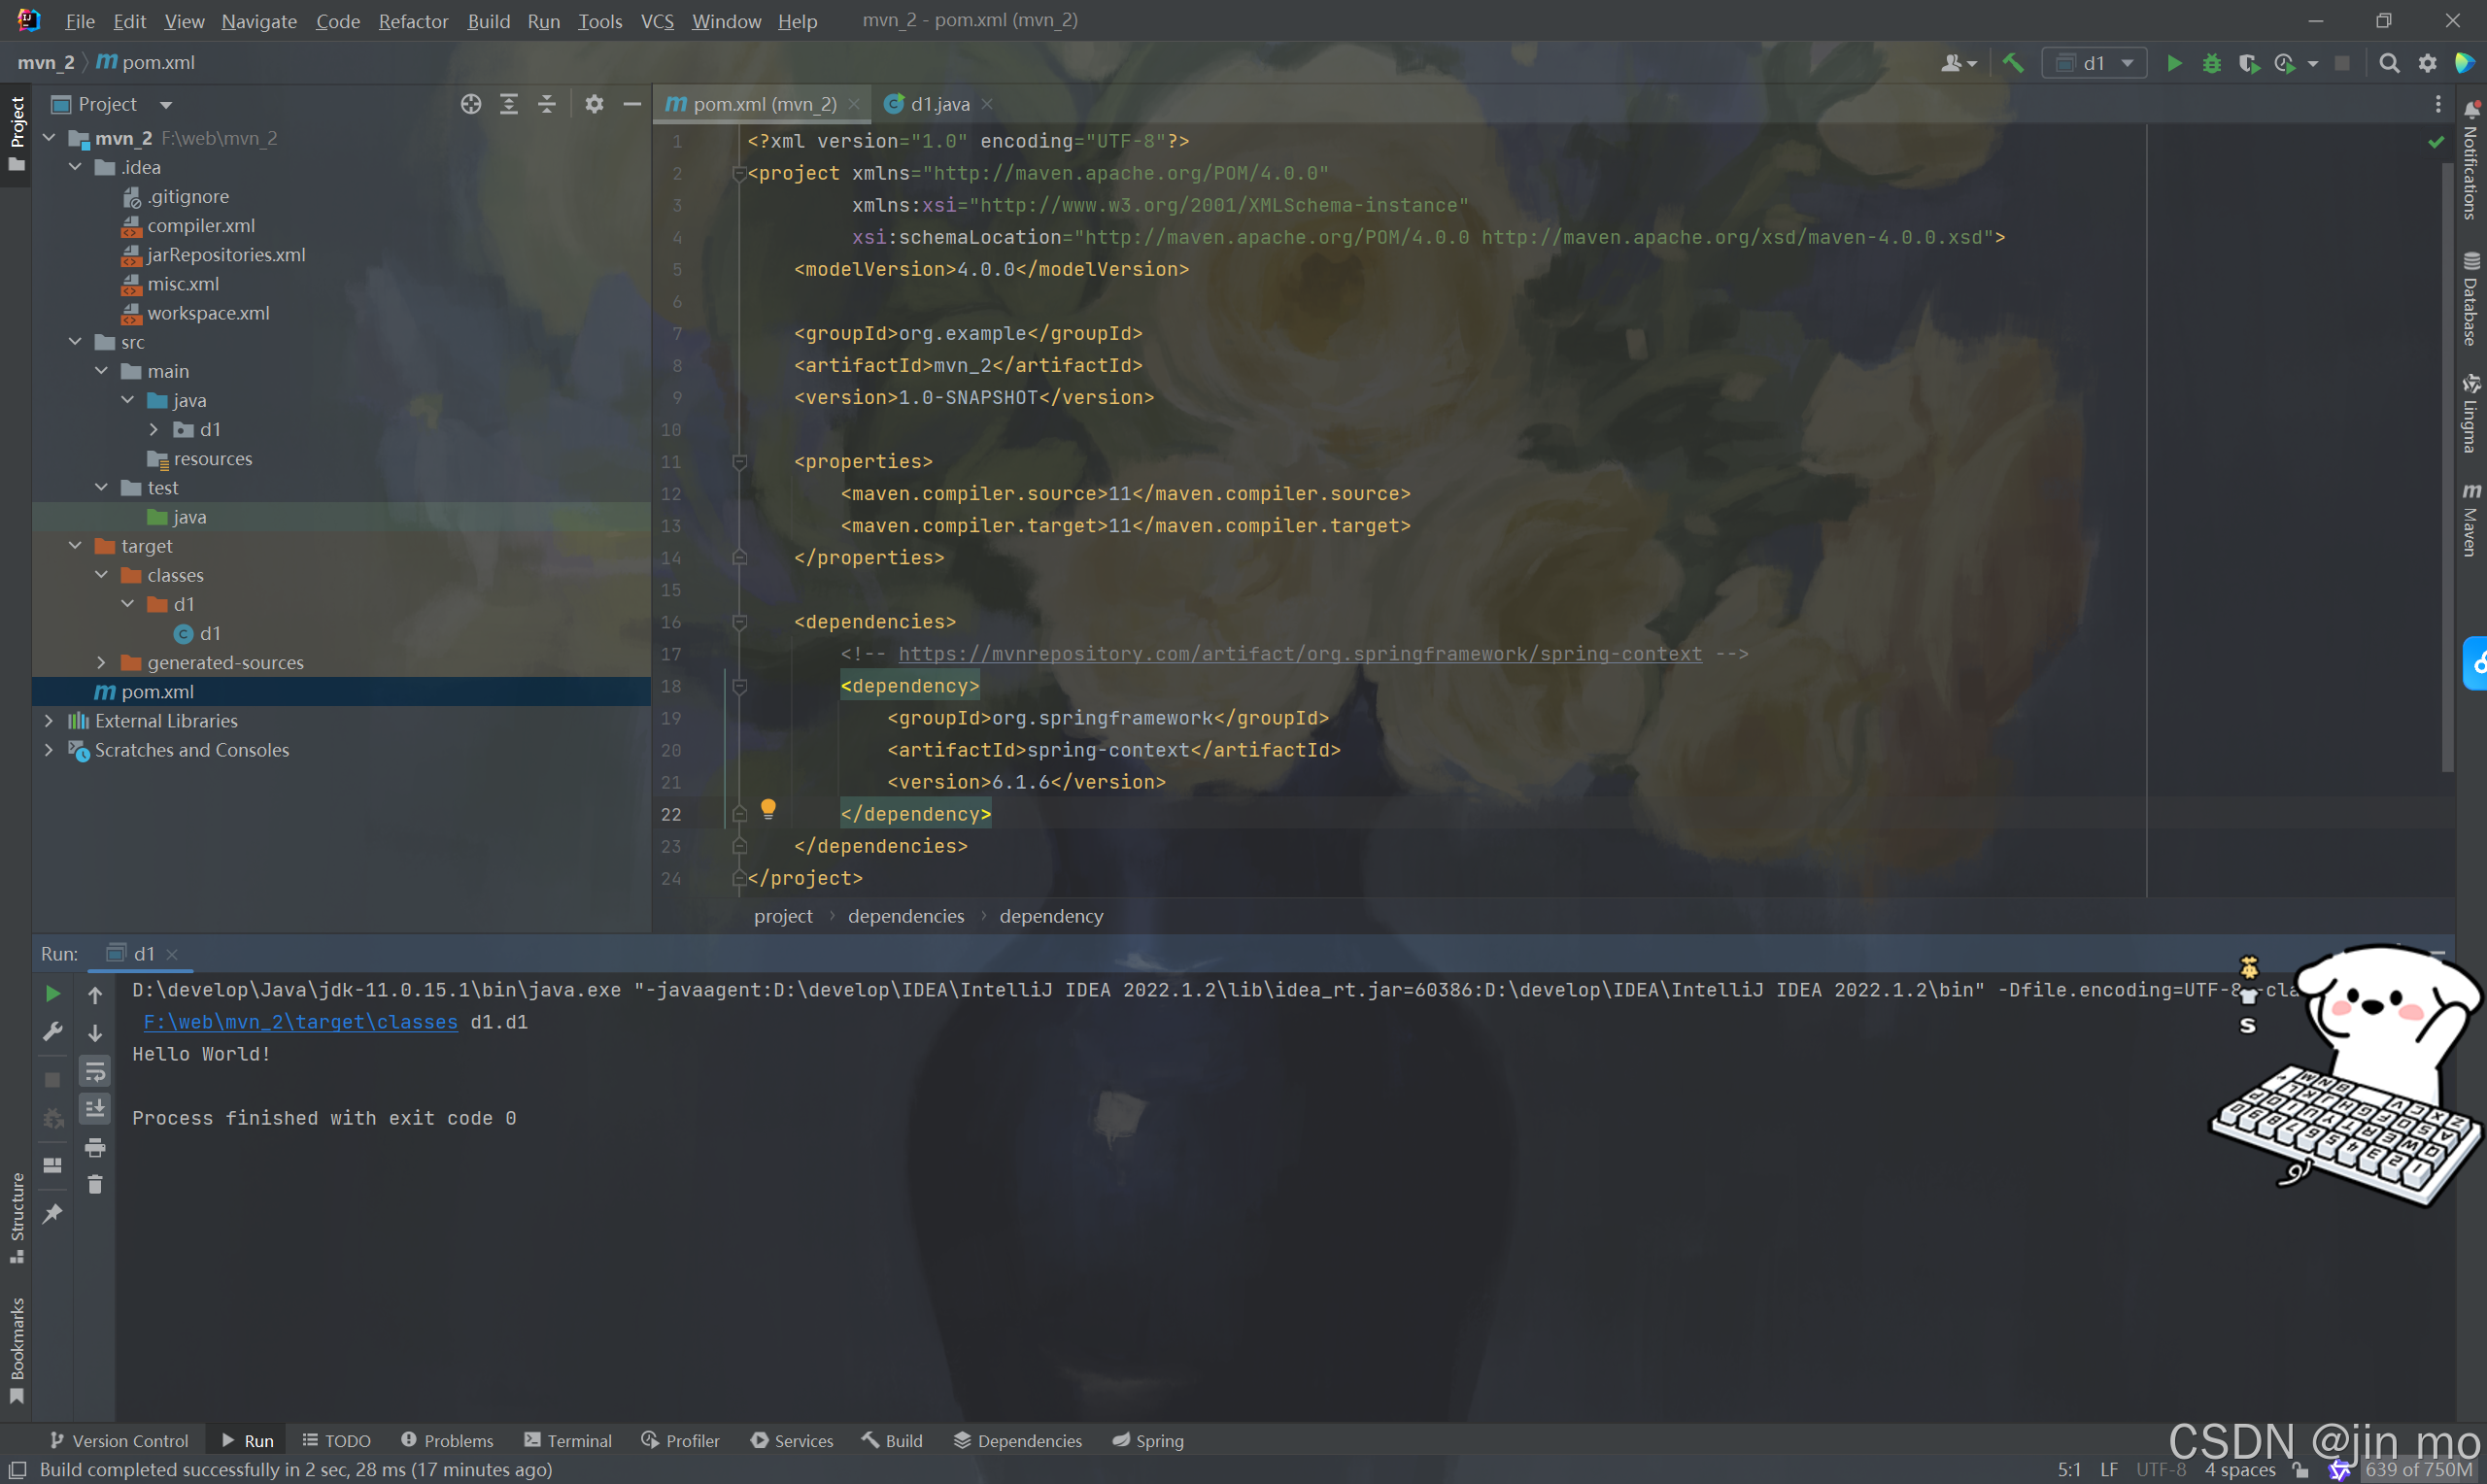Toggle tool window bars icon in status bar
This screenshot has height=1484, width=2487.
point(17,1469)
